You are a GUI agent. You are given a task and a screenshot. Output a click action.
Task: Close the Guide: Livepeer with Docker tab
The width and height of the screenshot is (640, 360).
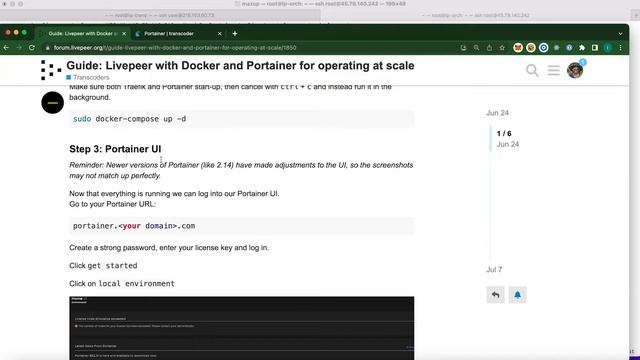click(124, 33)
